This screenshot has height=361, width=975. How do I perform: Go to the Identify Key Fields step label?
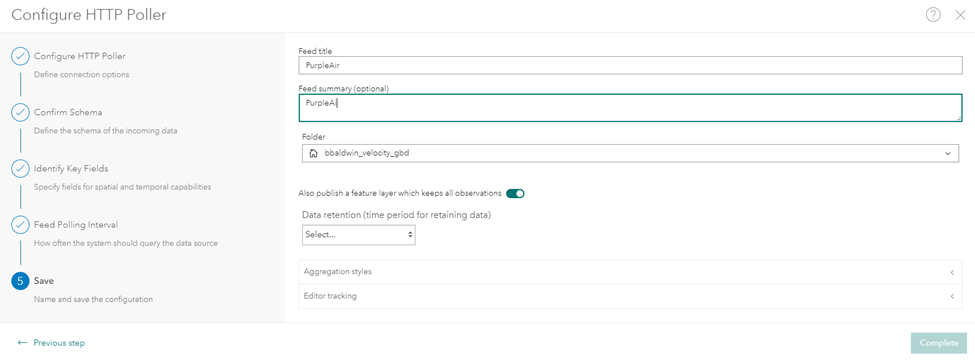coord(72,168)
